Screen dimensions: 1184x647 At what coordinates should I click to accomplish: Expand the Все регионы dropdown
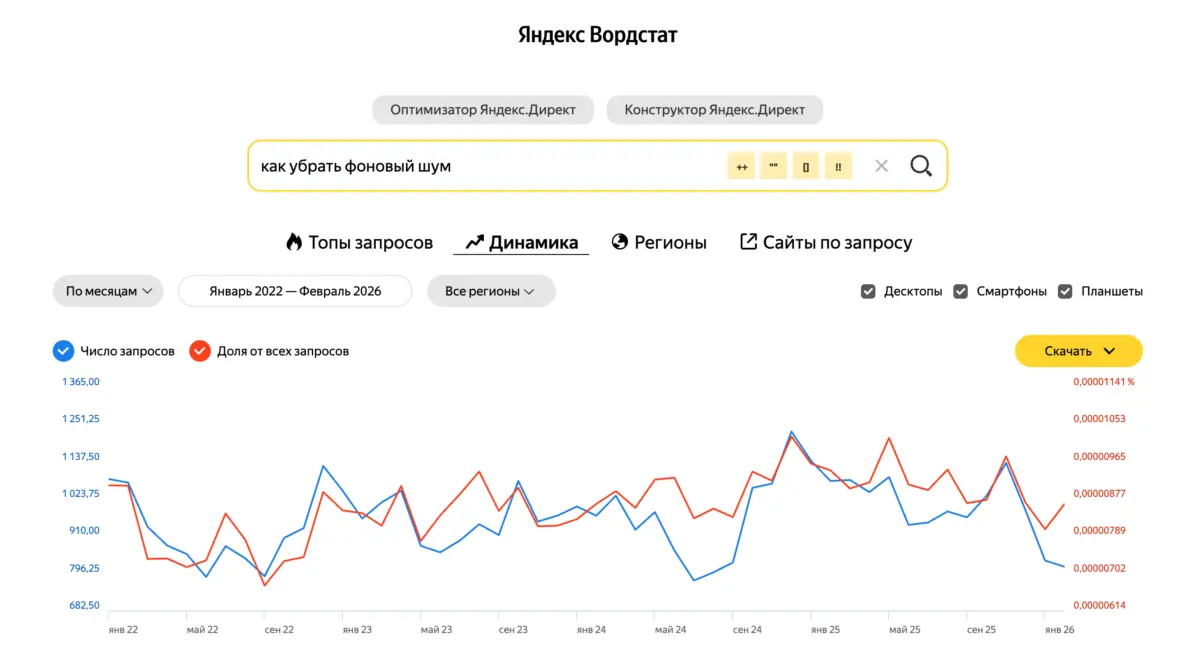pyautogui.click(x=491, y=291)
